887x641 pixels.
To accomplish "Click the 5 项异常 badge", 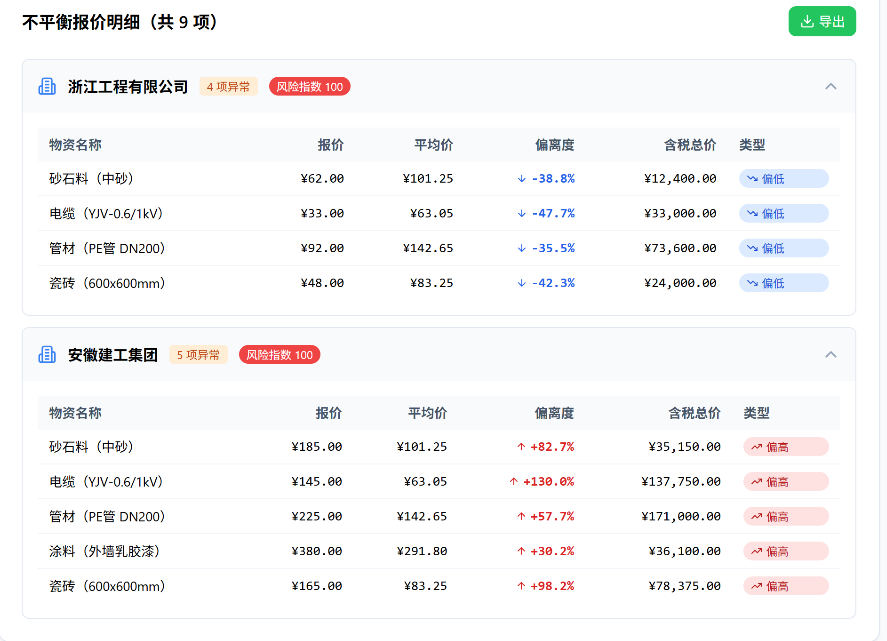I will coord(199,355).
